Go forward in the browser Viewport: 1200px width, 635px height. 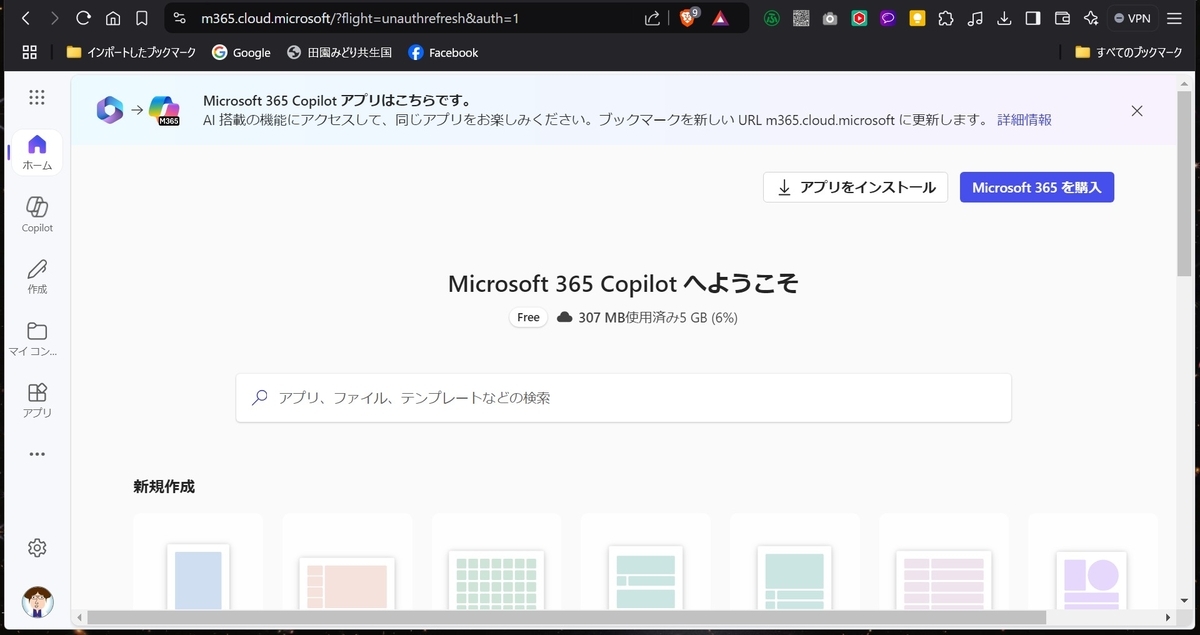(x=54, y=18)
